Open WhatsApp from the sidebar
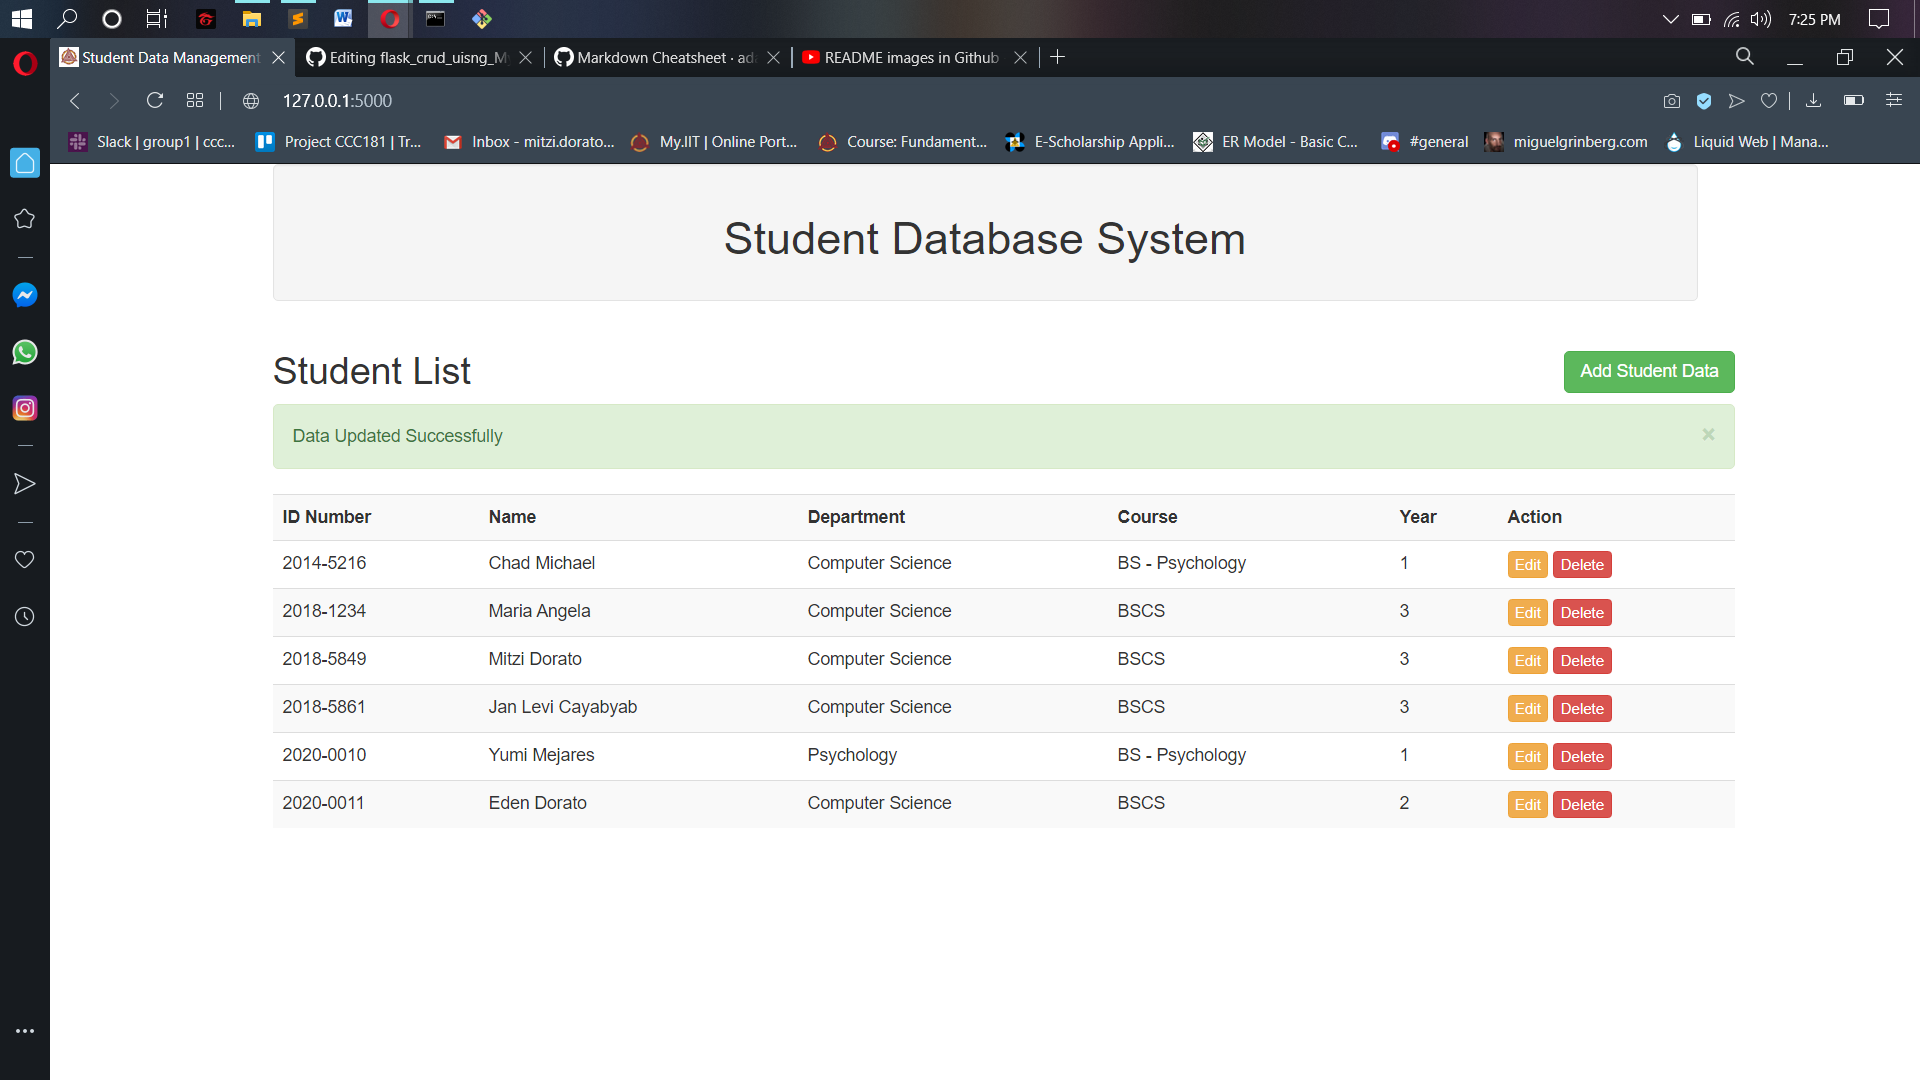 point(24,352)
